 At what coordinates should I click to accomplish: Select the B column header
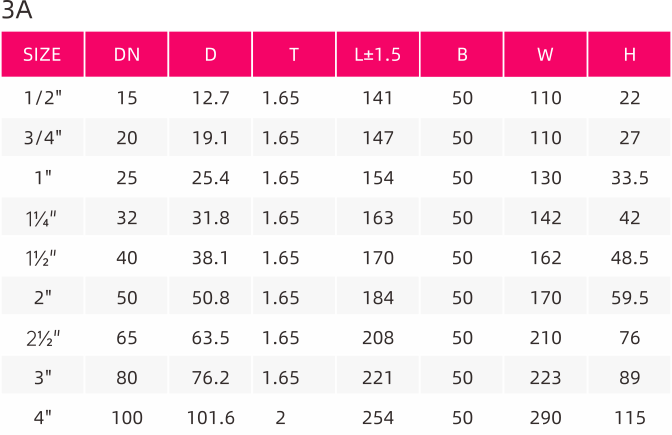click(x=462, y=54)
